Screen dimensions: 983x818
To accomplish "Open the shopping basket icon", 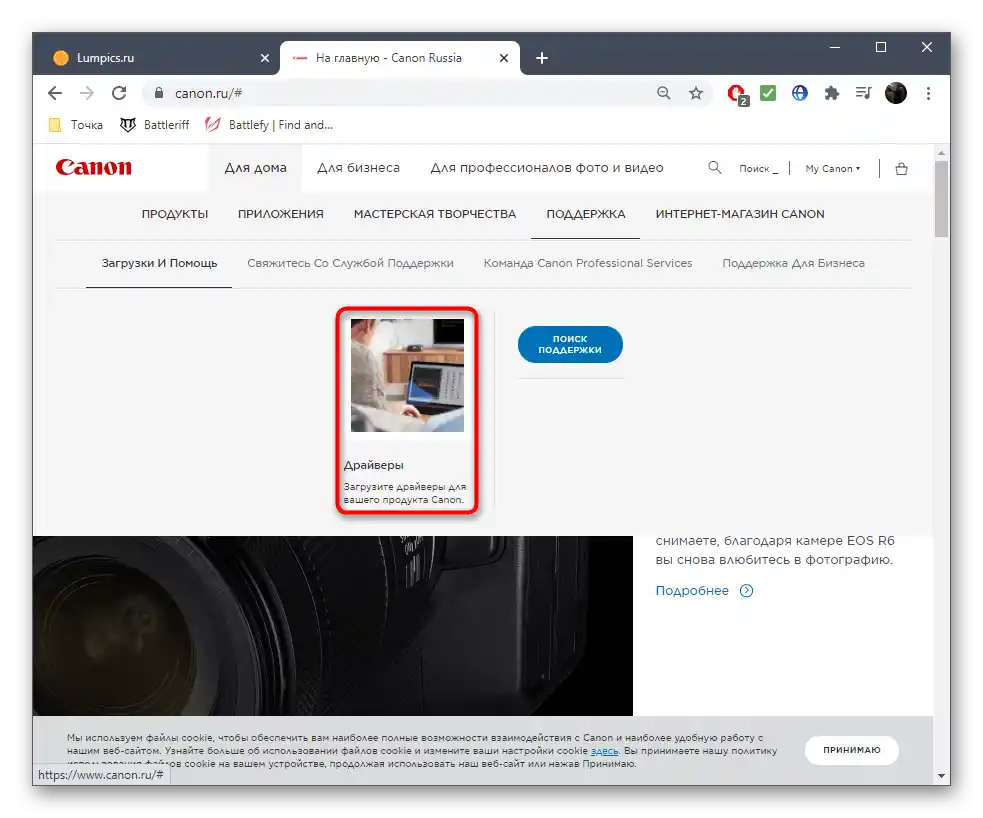I will [x=902, y=169].
